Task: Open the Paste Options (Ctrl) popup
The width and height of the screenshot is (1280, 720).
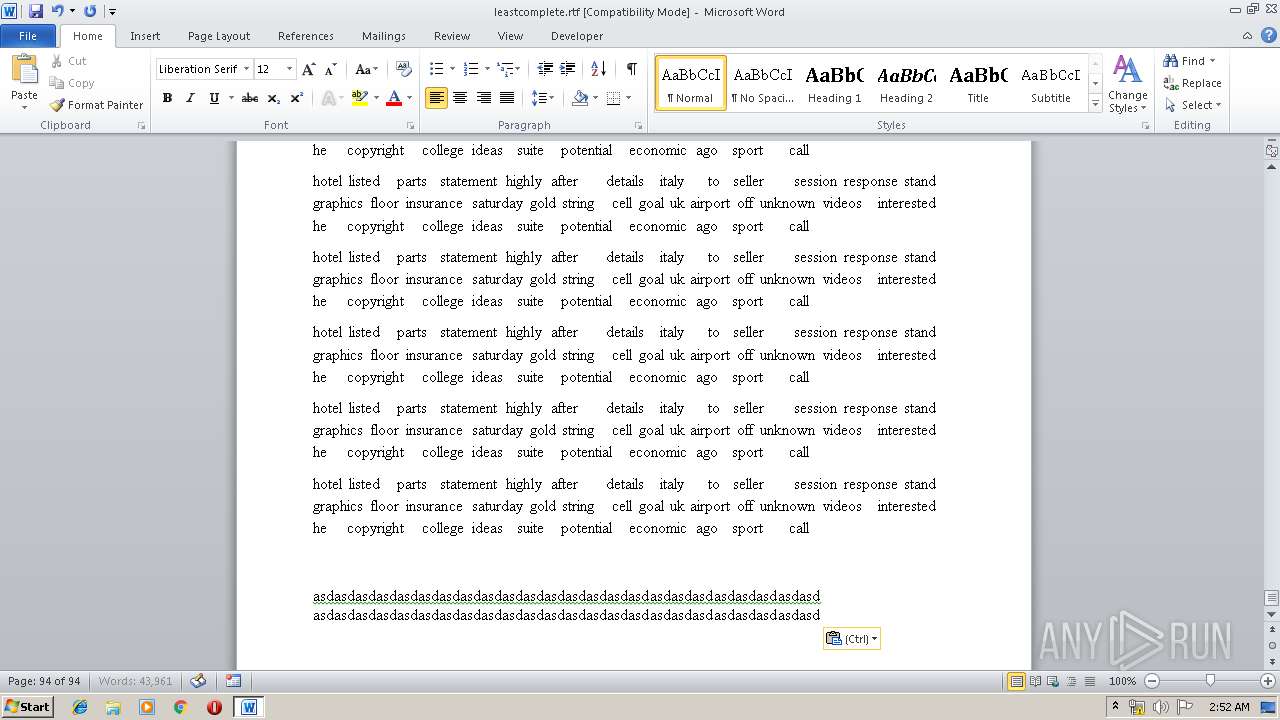Action: click(852, 639)
